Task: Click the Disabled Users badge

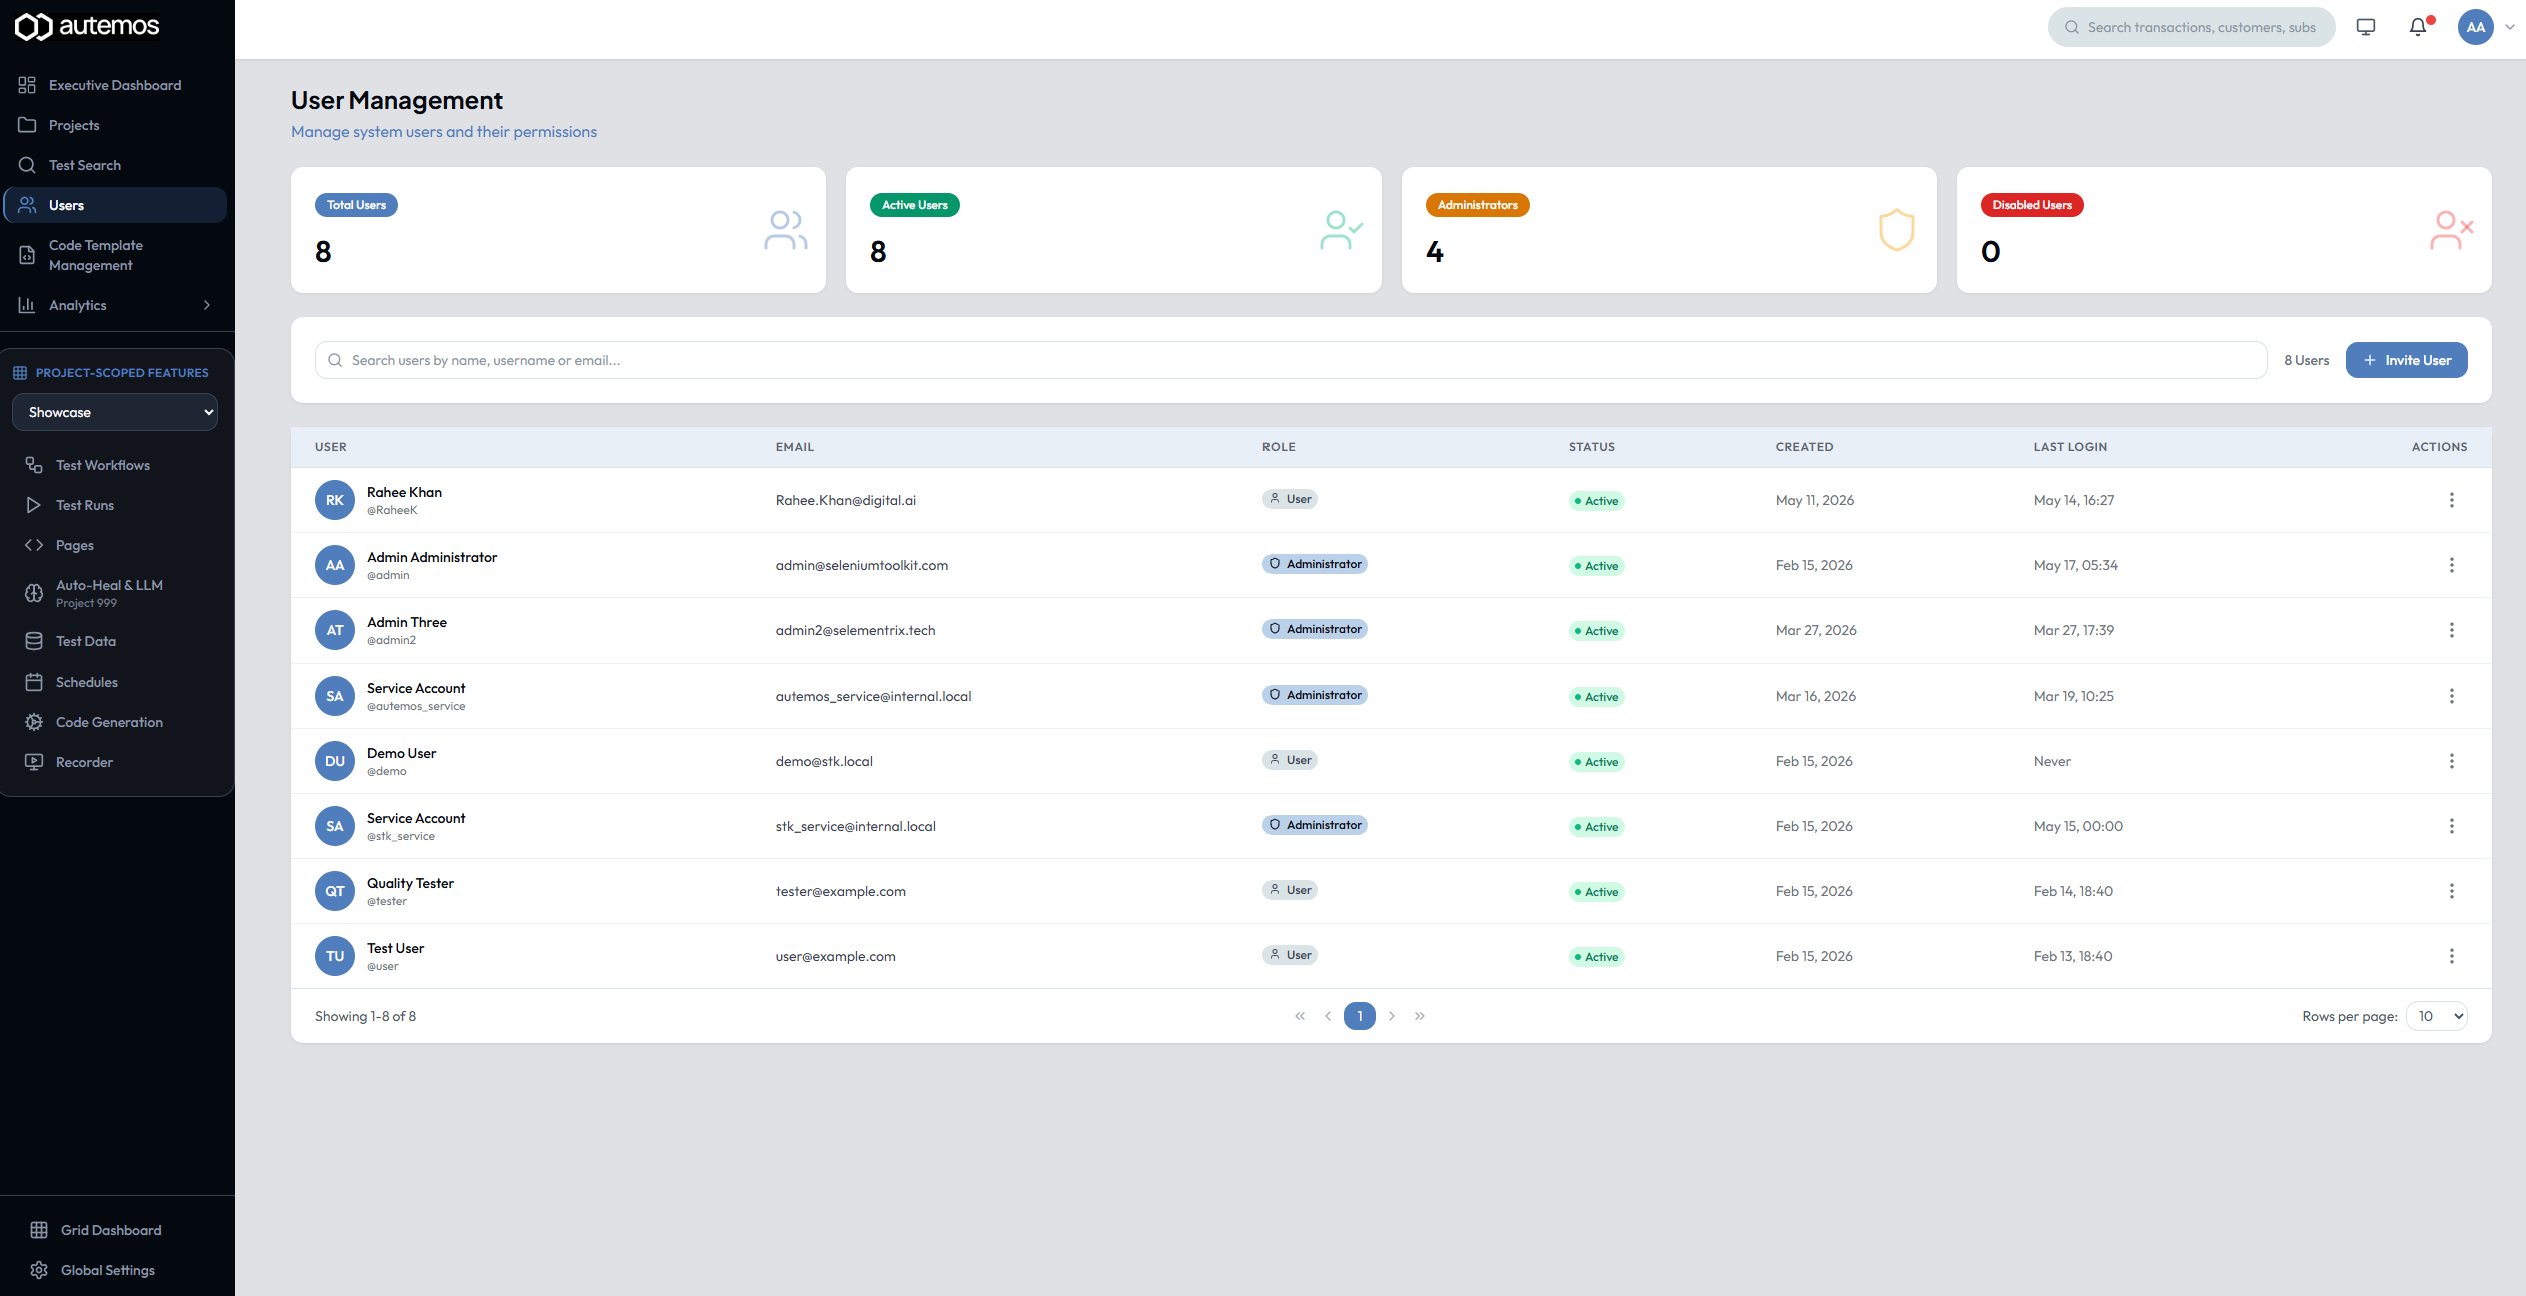Action: [x=2032, y=205]
